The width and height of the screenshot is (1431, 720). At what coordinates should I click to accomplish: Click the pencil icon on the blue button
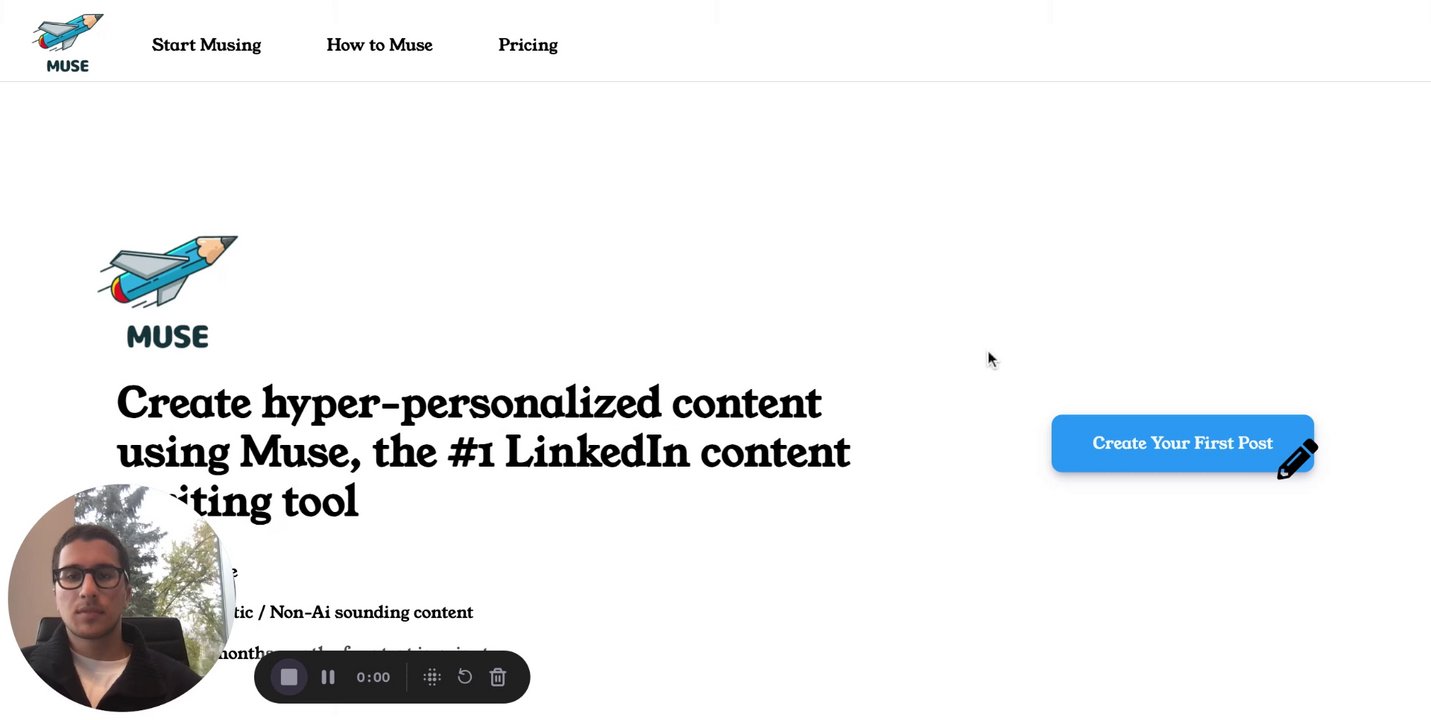[1297, 459]
